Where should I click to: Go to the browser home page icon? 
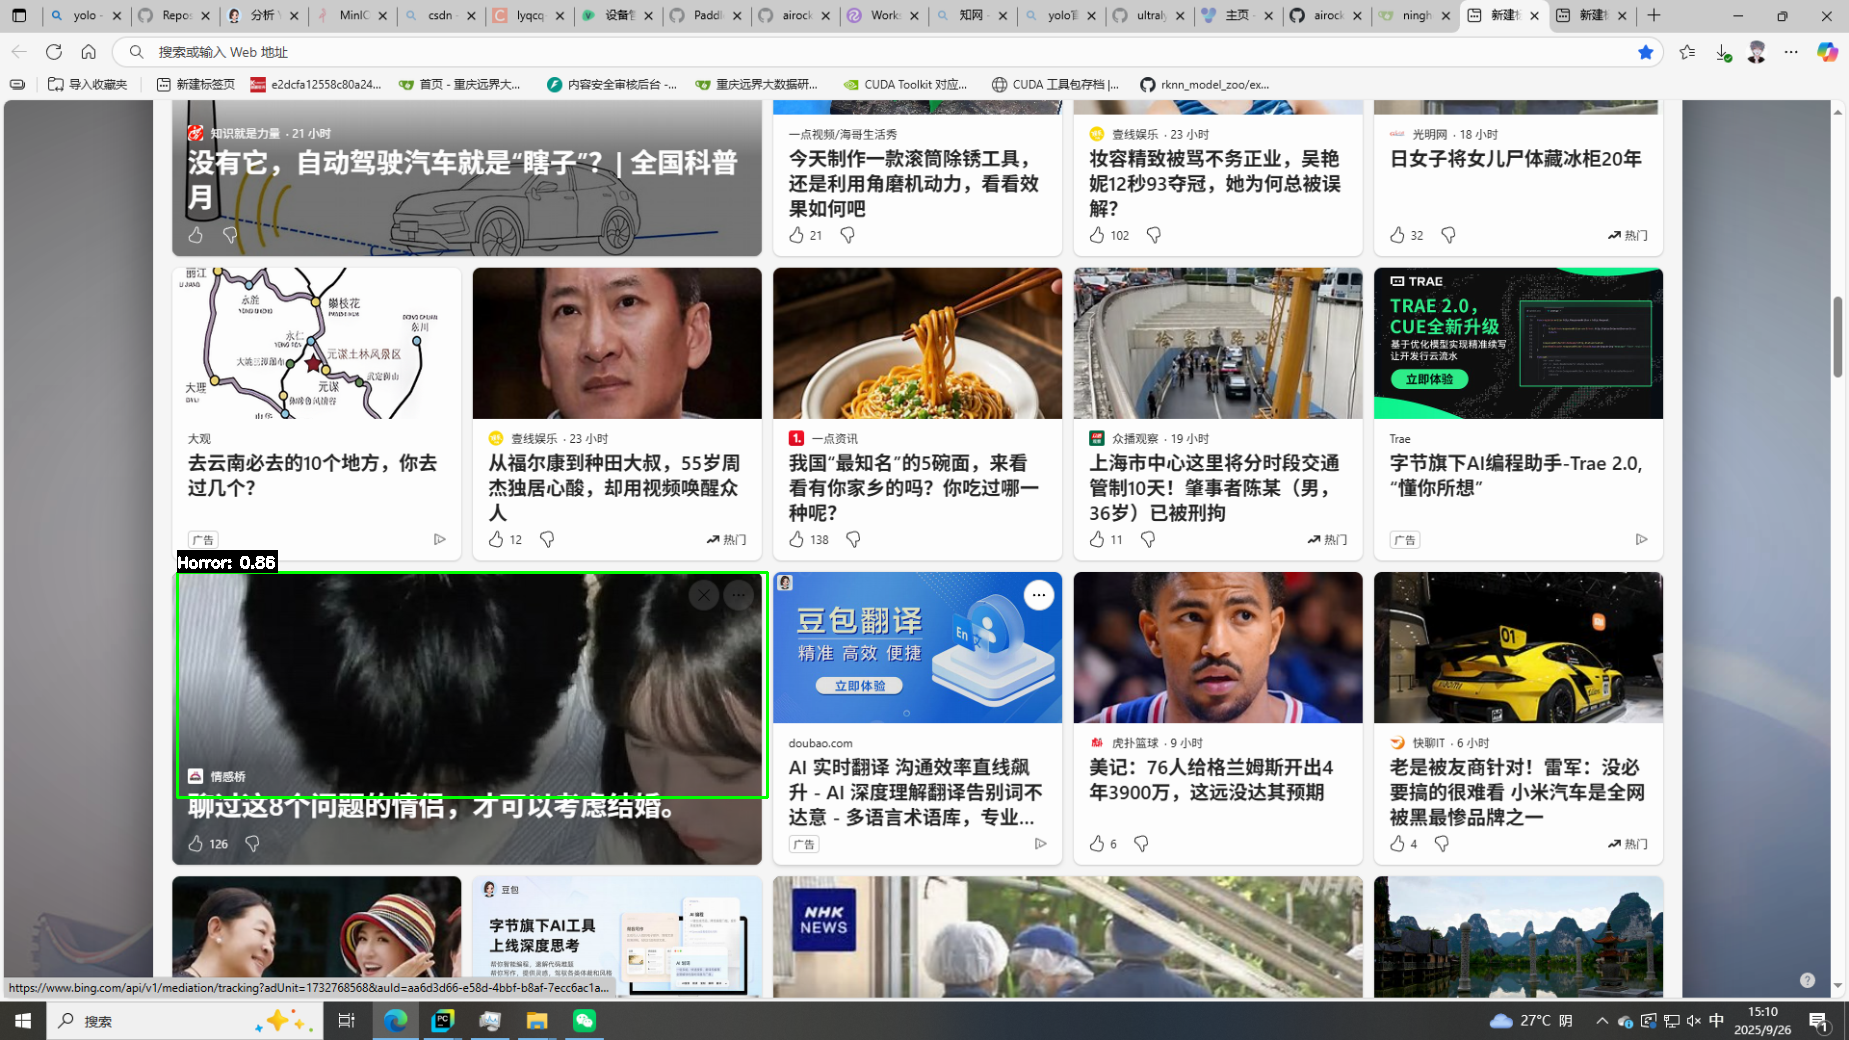point(89,52)
